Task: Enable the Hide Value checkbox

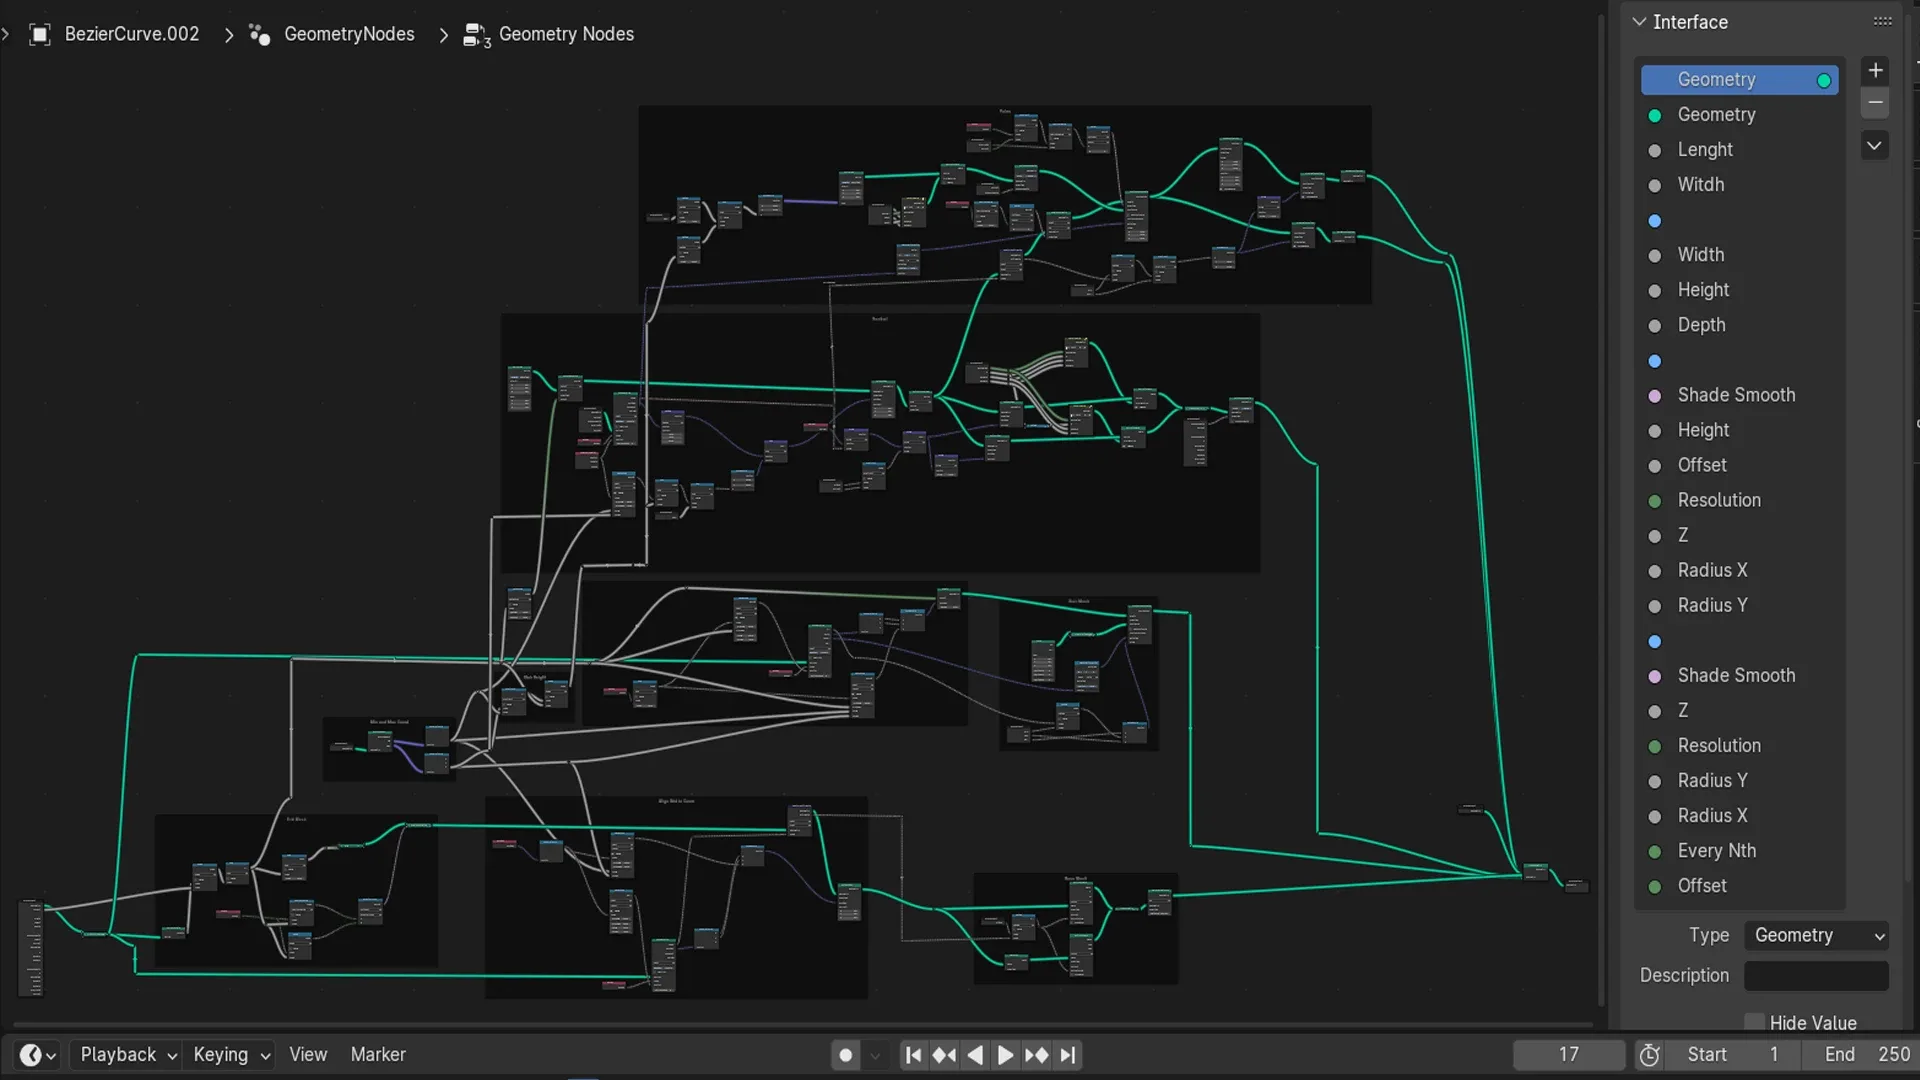Action: (1754, 1022)
